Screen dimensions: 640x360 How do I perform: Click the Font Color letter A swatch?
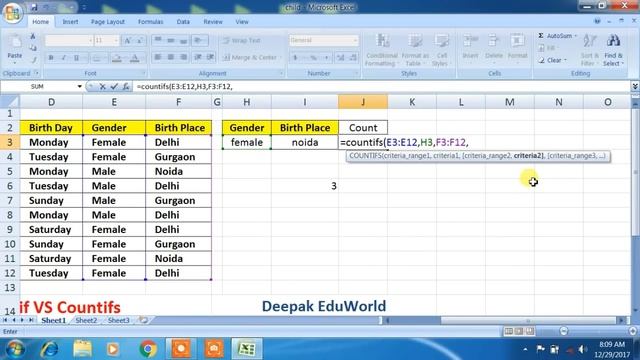pyautogui.click(x=134, y=58)
